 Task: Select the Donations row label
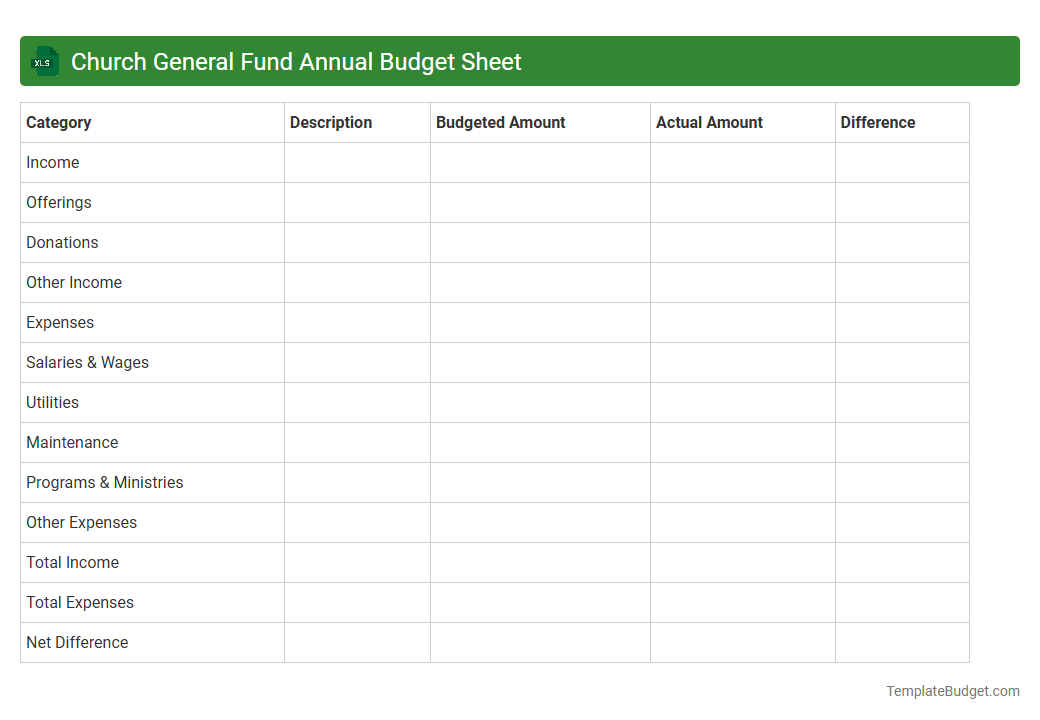tap(62, 242)
